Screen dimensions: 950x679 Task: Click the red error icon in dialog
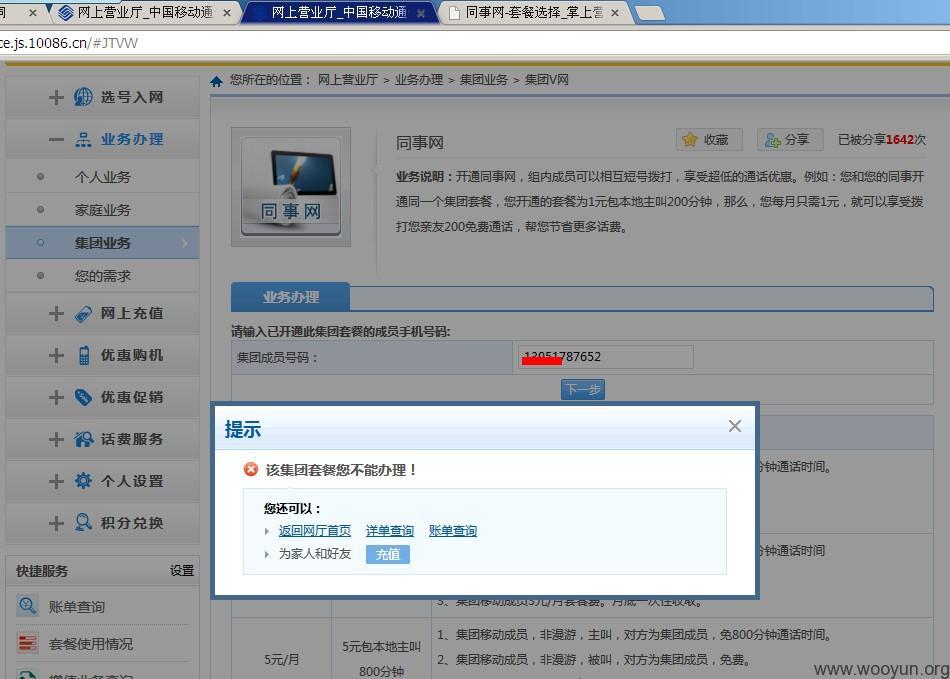click(250, 469)
